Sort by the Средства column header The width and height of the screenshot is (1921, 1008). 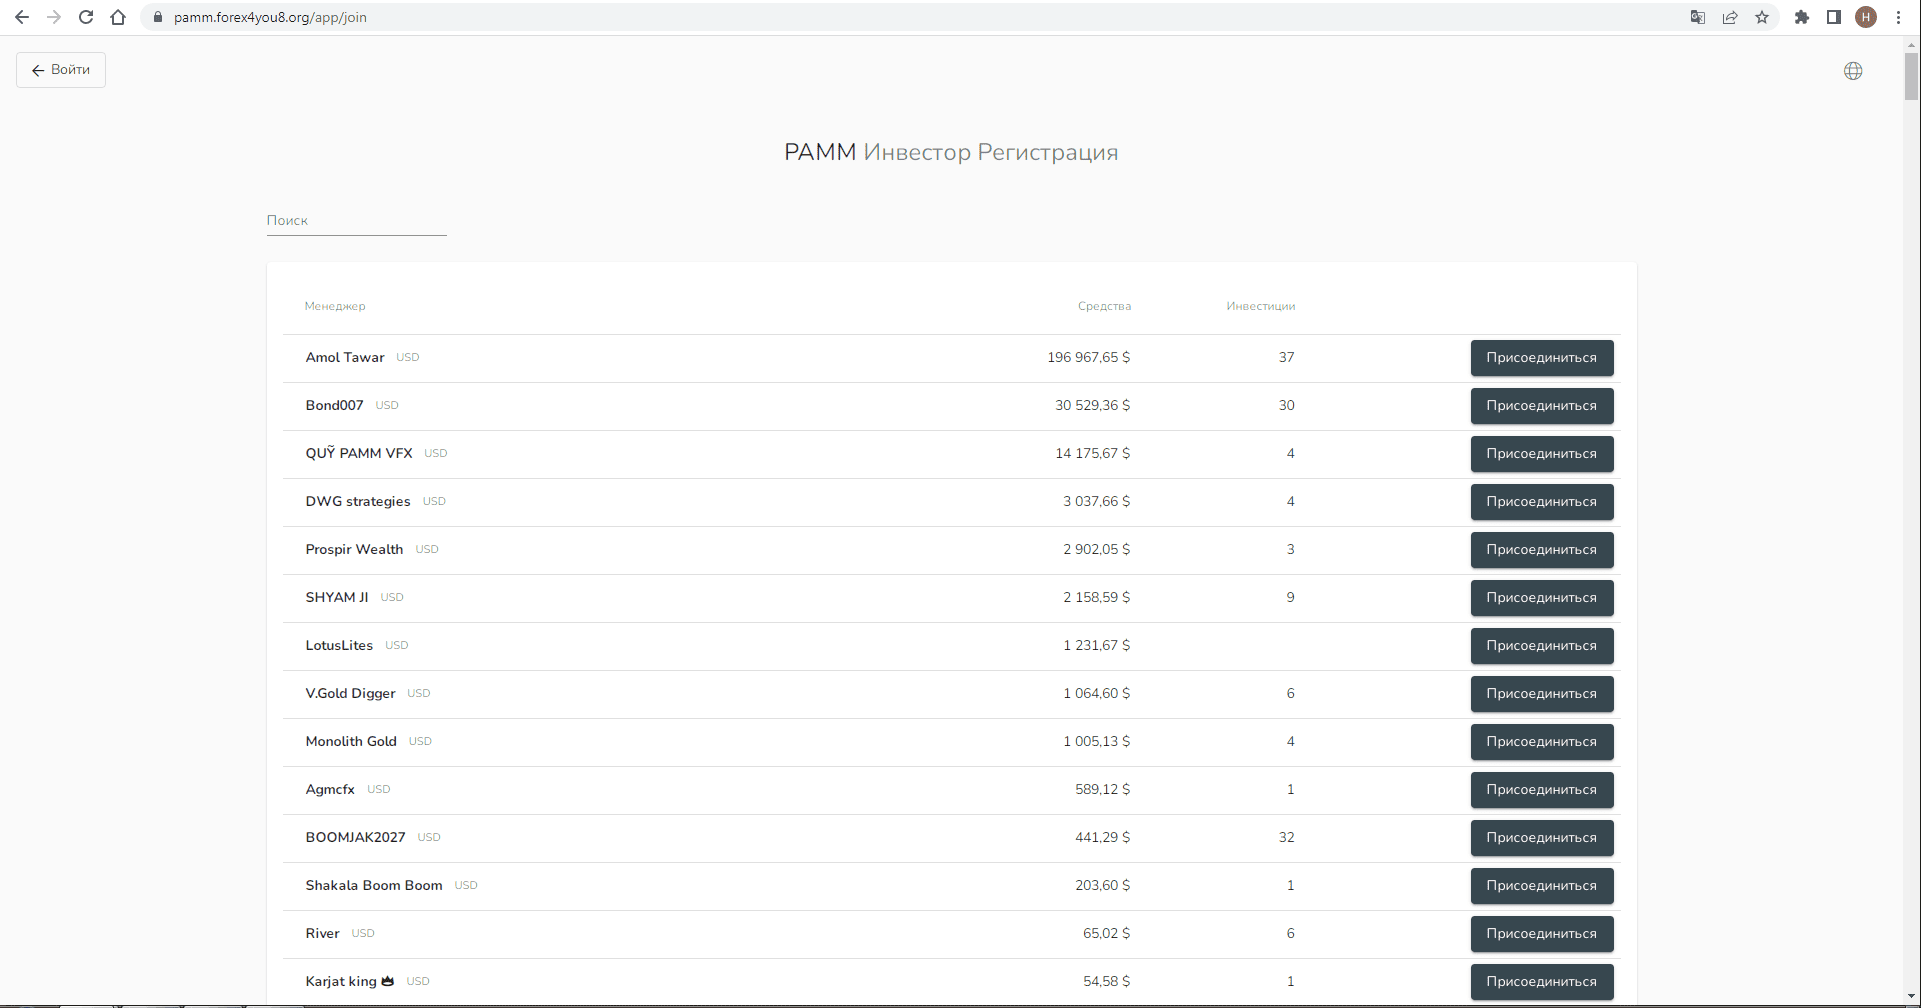(x=1104, y=306)
